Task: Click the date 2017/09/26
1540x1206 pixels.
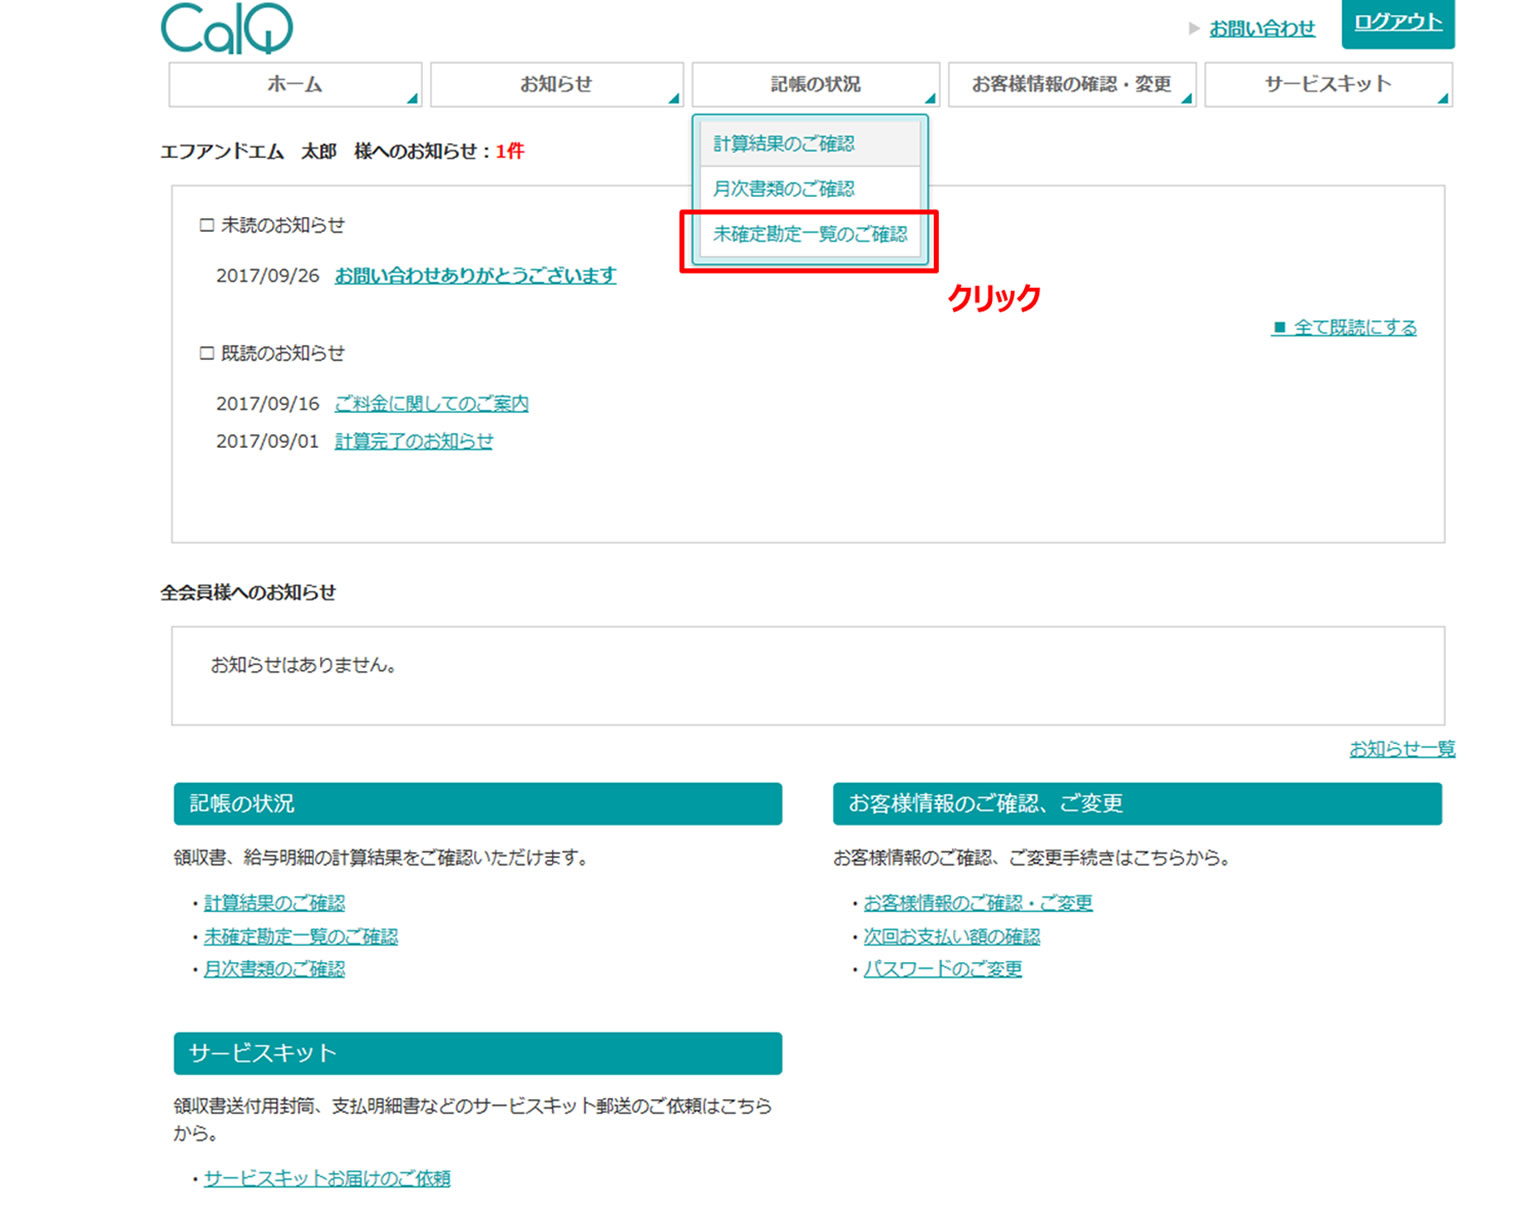Action: click(268, 276)
